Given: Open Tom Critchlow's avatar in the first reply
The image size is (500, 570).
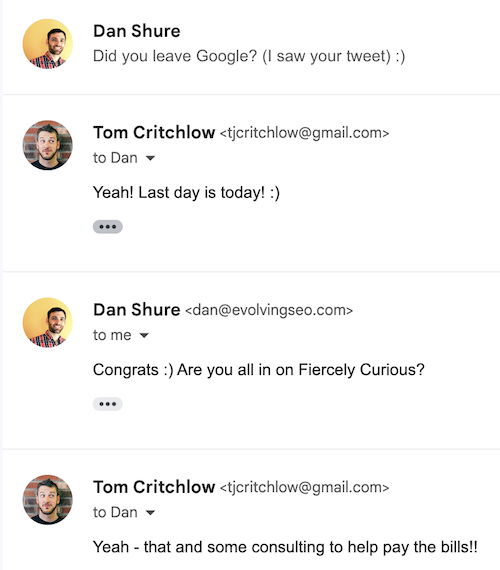Looking at the screenshot, I should (48, 145).
